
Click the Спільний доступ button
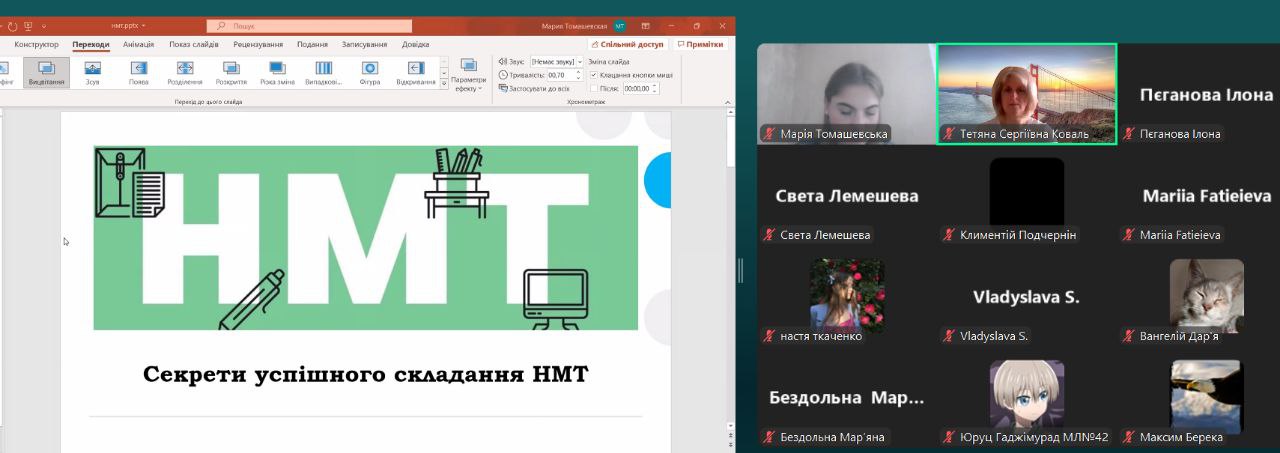tap(627, 45)
